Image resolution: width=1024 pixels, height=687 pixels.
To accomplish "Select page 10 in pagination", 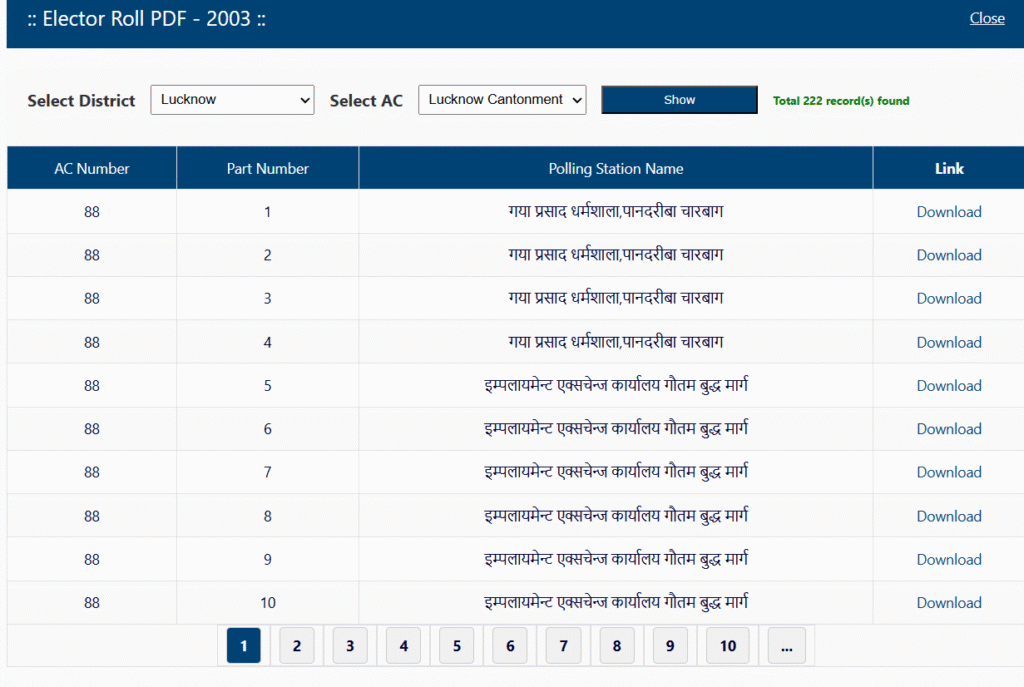I will [728, 646].
